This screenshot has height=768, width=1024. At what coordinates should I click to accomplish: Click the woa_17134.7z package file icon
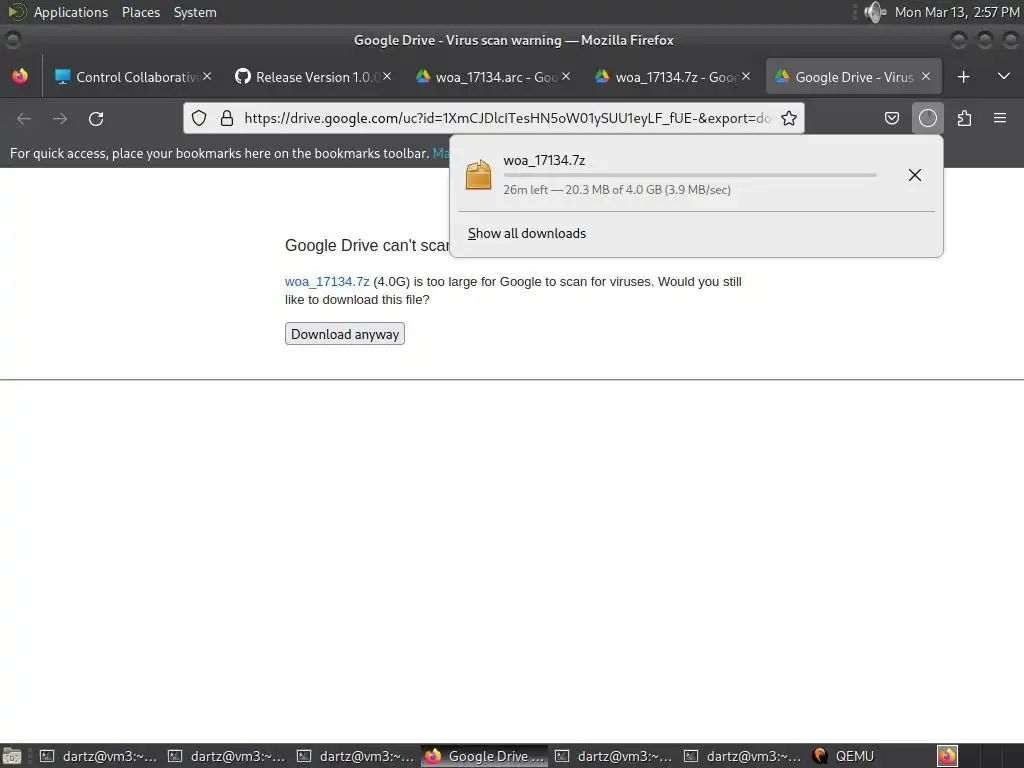pos(478,175)
